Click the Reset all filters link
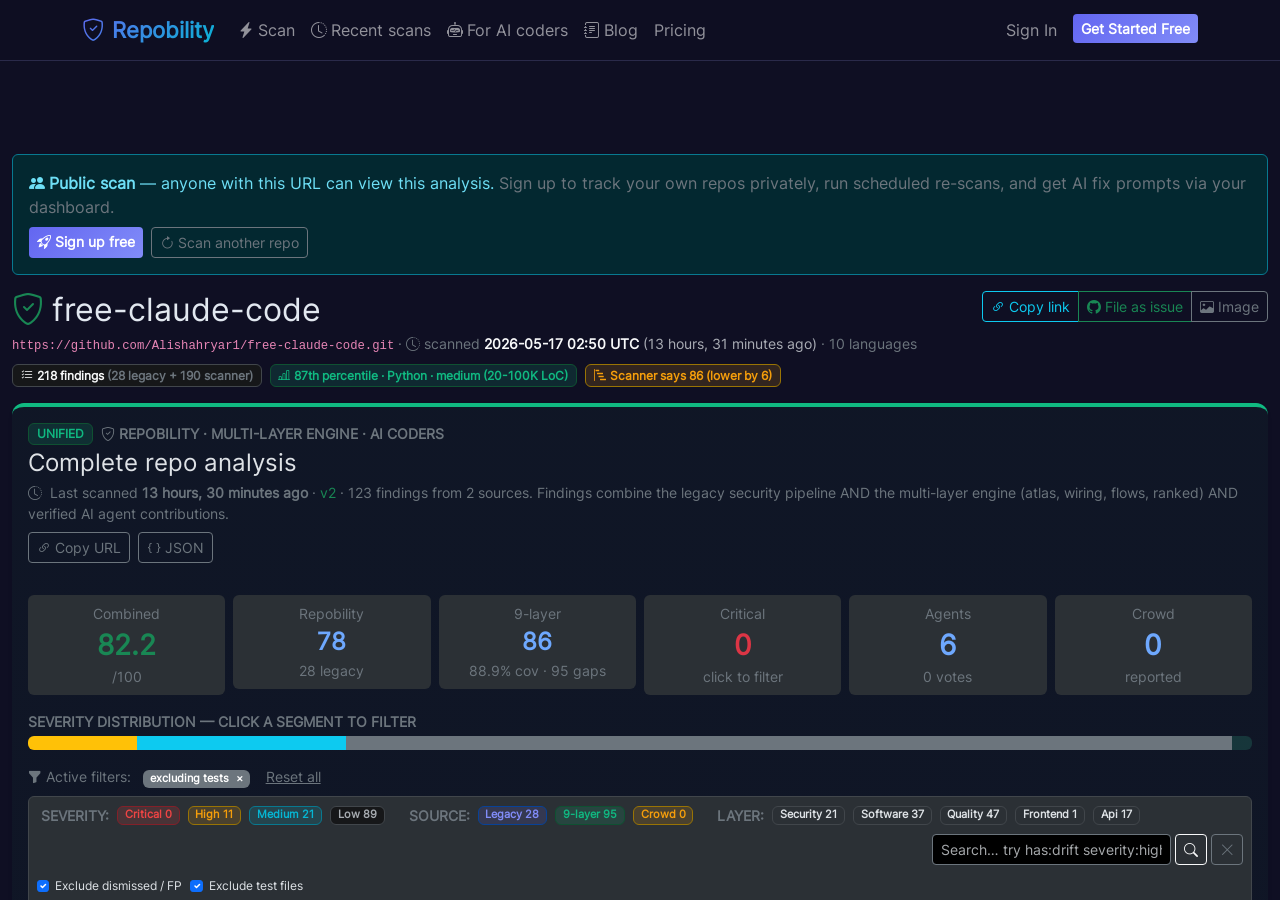Image resolution: width=1280 pixels, height=900 pixels. 293,777
